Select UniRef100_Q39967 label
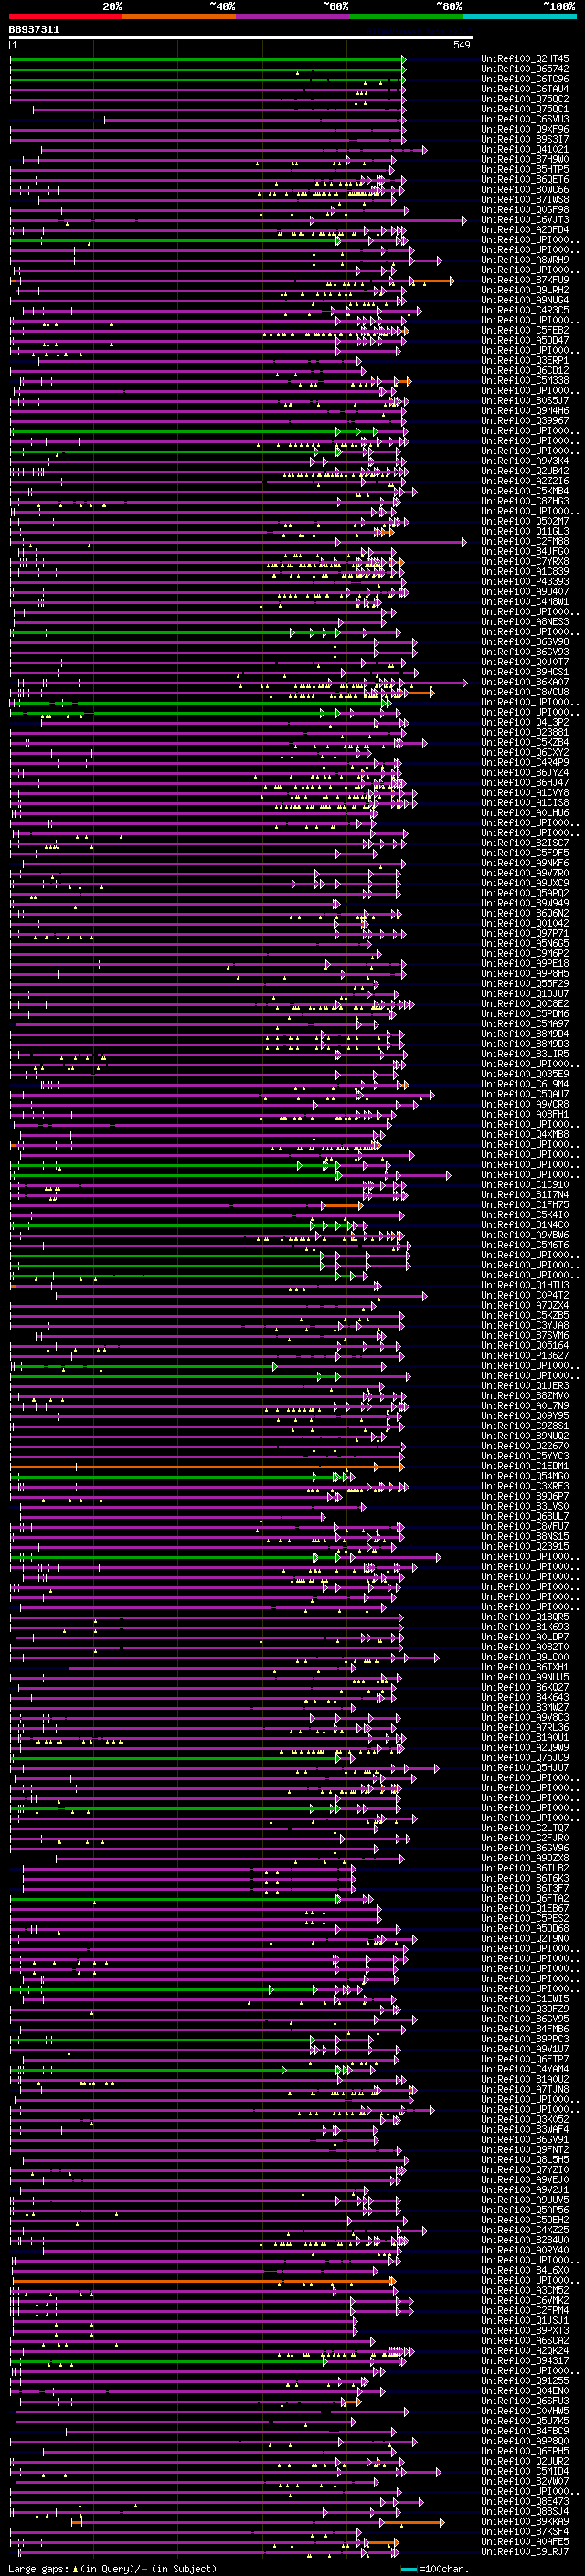The width and height of the screenshot is (585, 2576). point(524,421)
